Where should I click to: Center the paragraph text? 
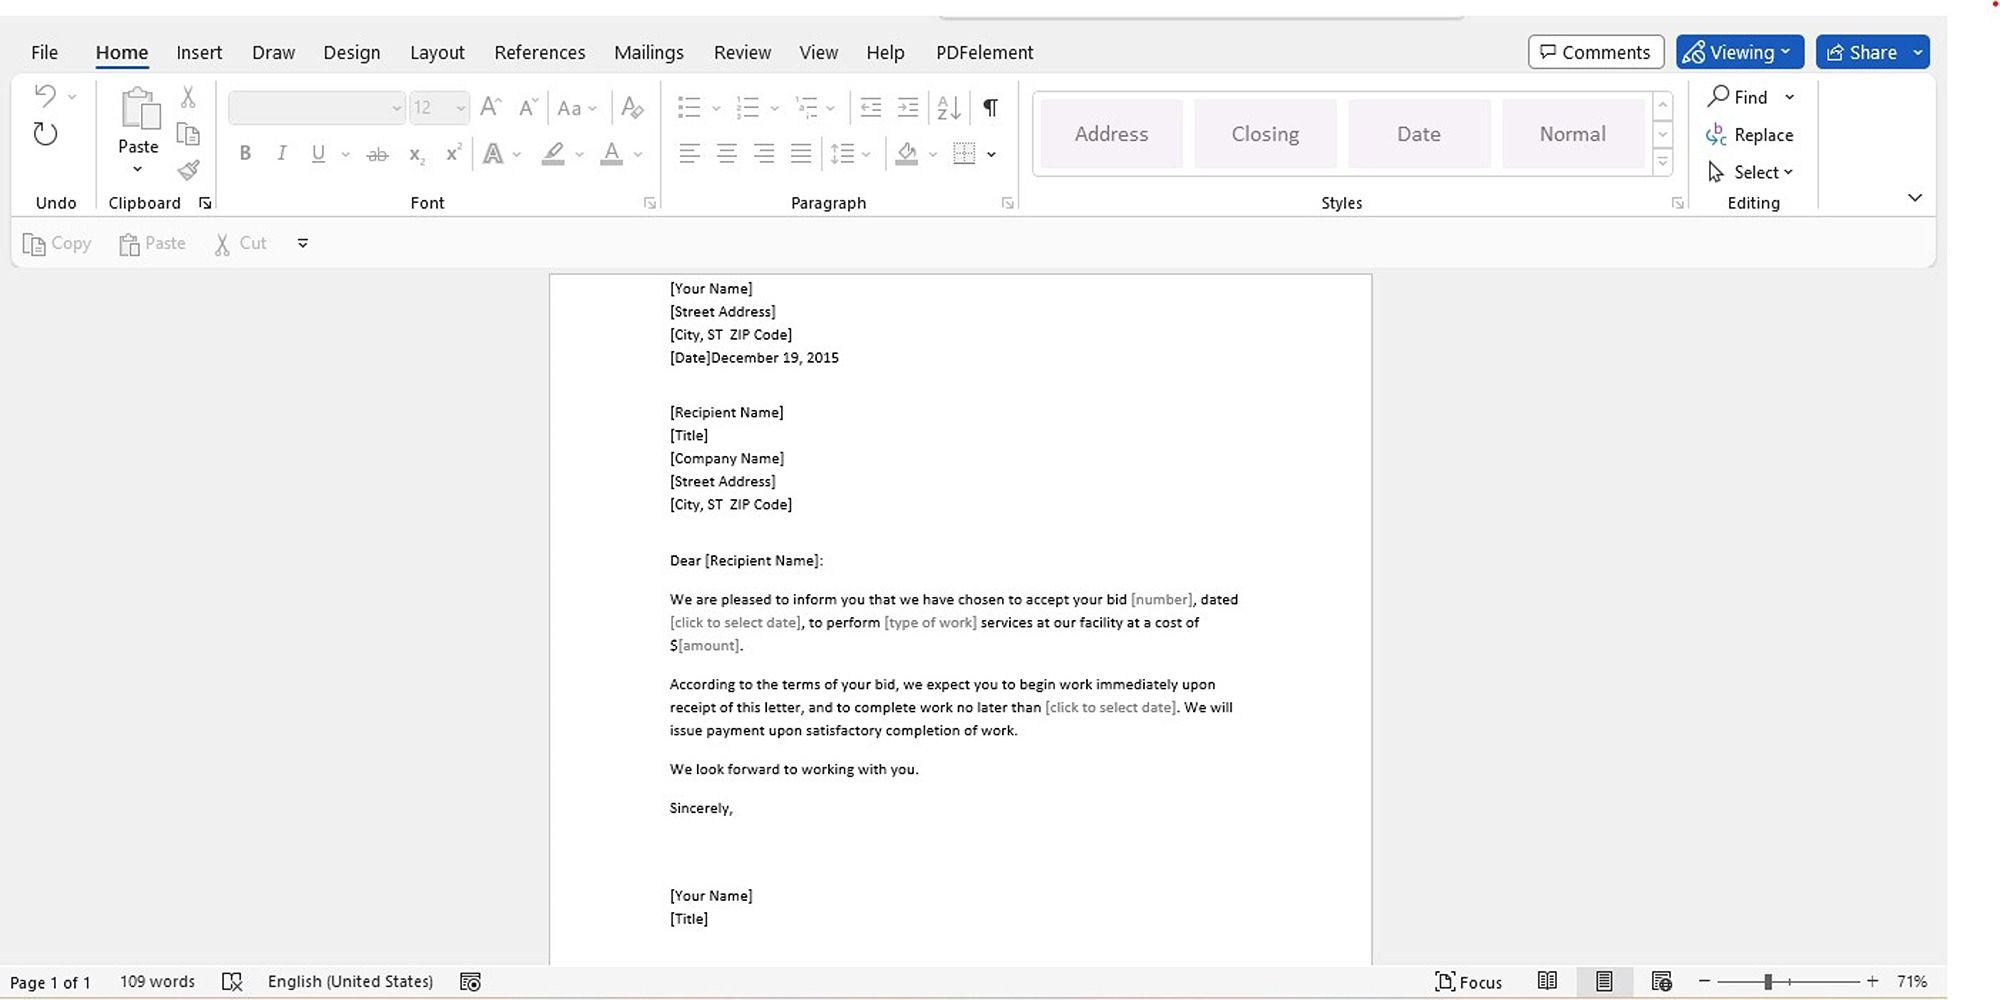click(x=727, y=154)
